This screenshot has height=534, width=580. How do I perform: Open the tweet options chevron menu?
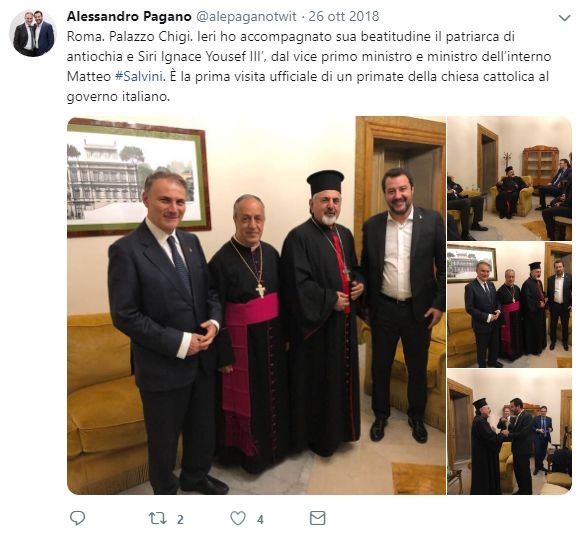point(564,18)
